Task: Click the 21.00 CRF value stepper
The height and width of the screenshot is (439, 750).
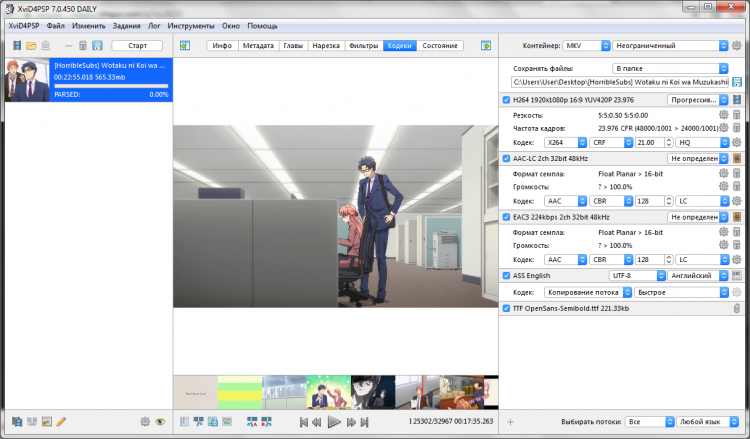Action: [x=669, y=142]
